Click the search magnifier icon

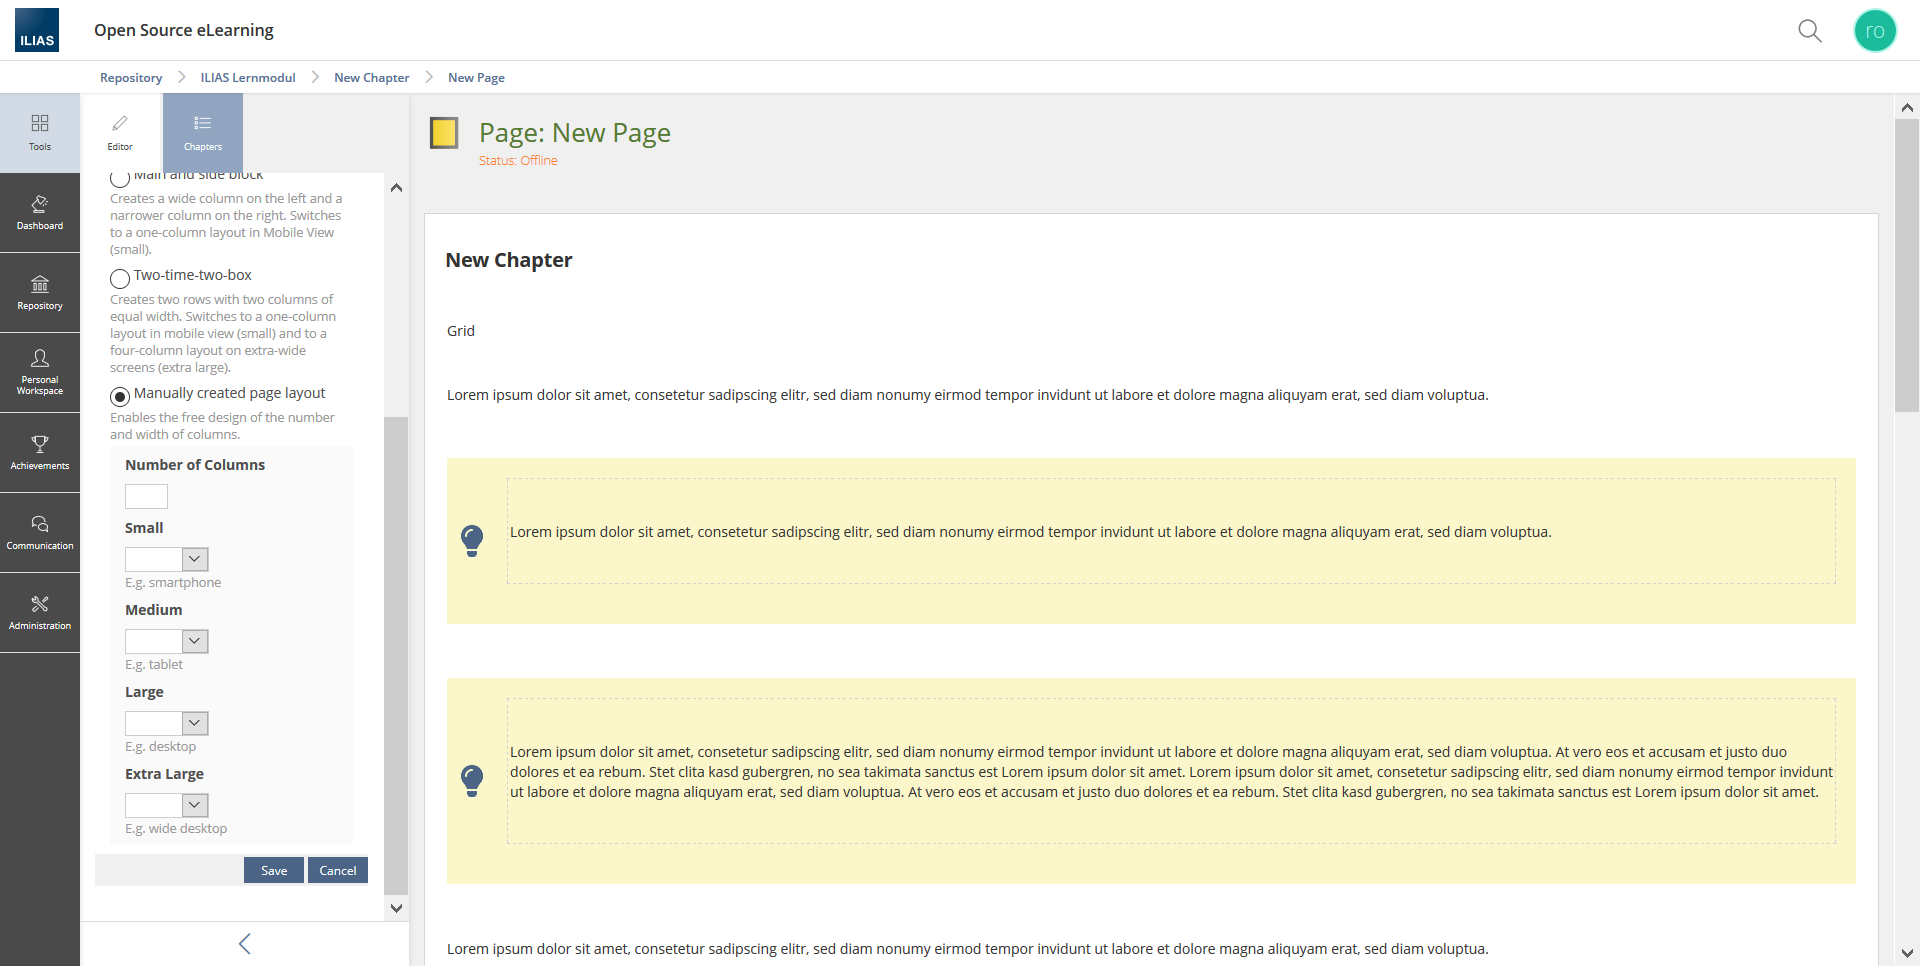(x=1809, y=31)
